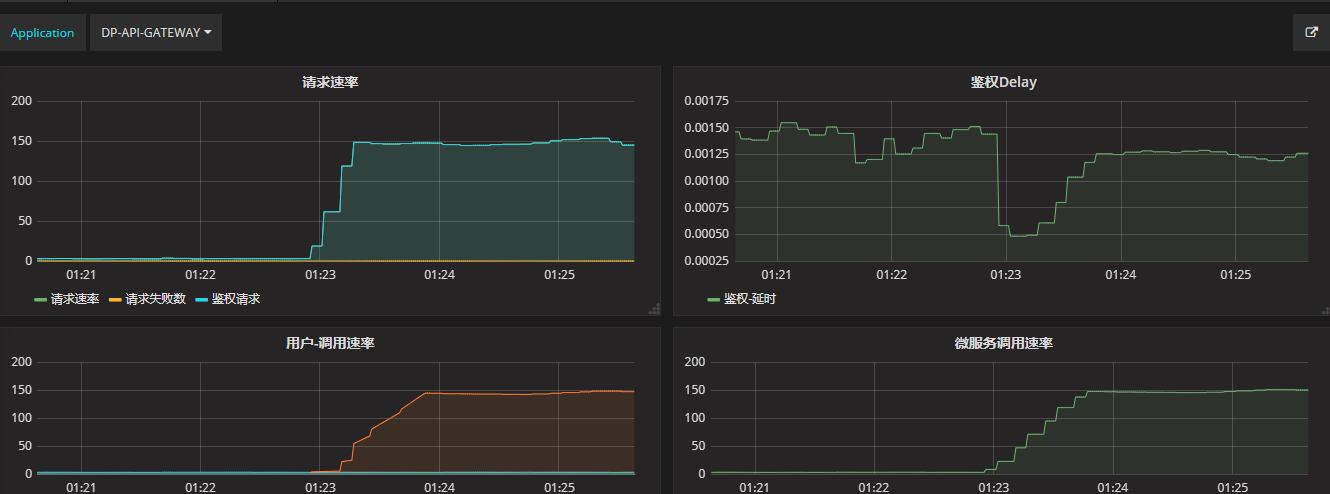The height and width of the screenshot is (494, 1330).
Task: Open the DP-API-GATEWAY application dropdown
Action: [156, 33]
